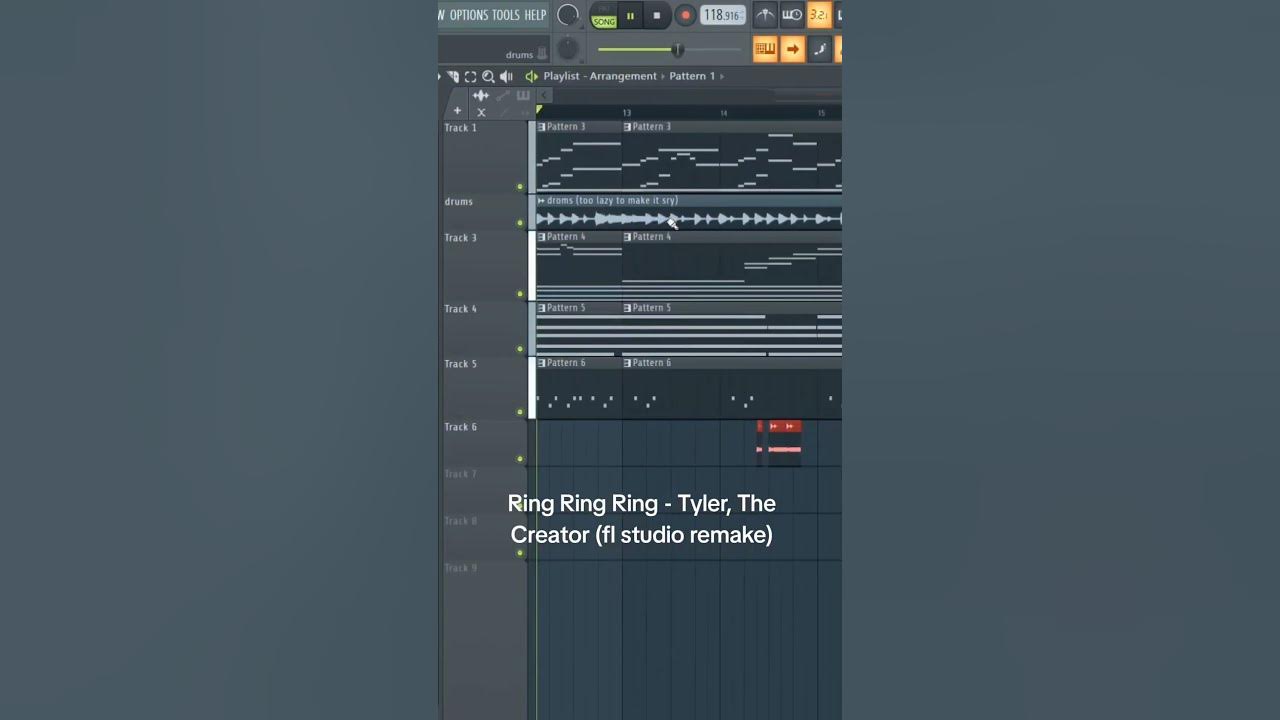This screenshot has width=1280, height=720.
Task: Click timeline bar marker 14
Action: pyautogui.click(x=724, y=113)
